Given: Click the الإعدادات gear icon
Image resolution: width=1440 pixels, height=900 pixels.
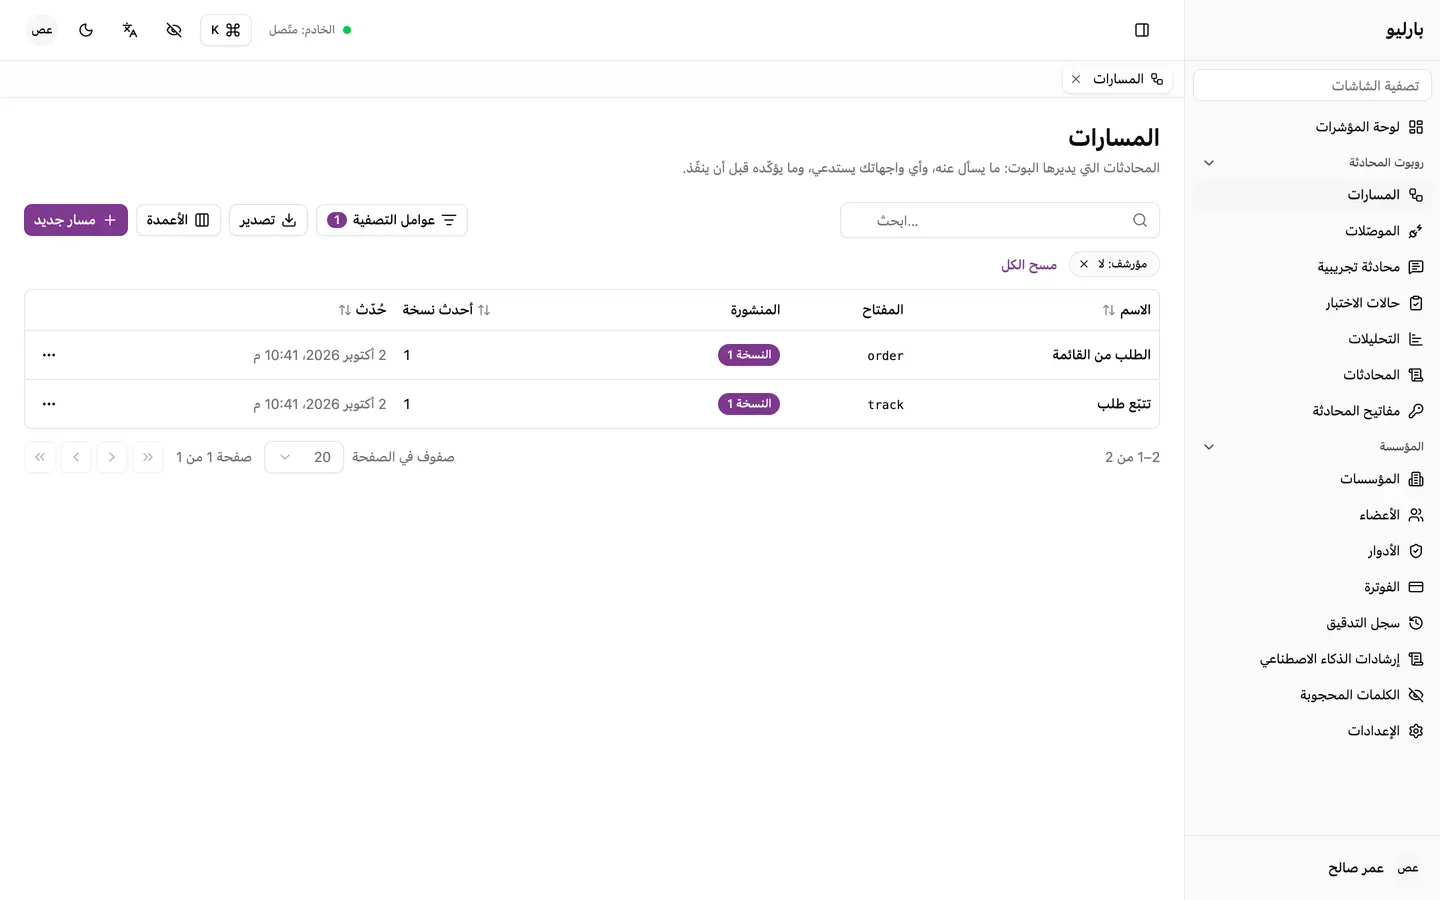Looking at the screenshot, I should [x=1416, y=731].
